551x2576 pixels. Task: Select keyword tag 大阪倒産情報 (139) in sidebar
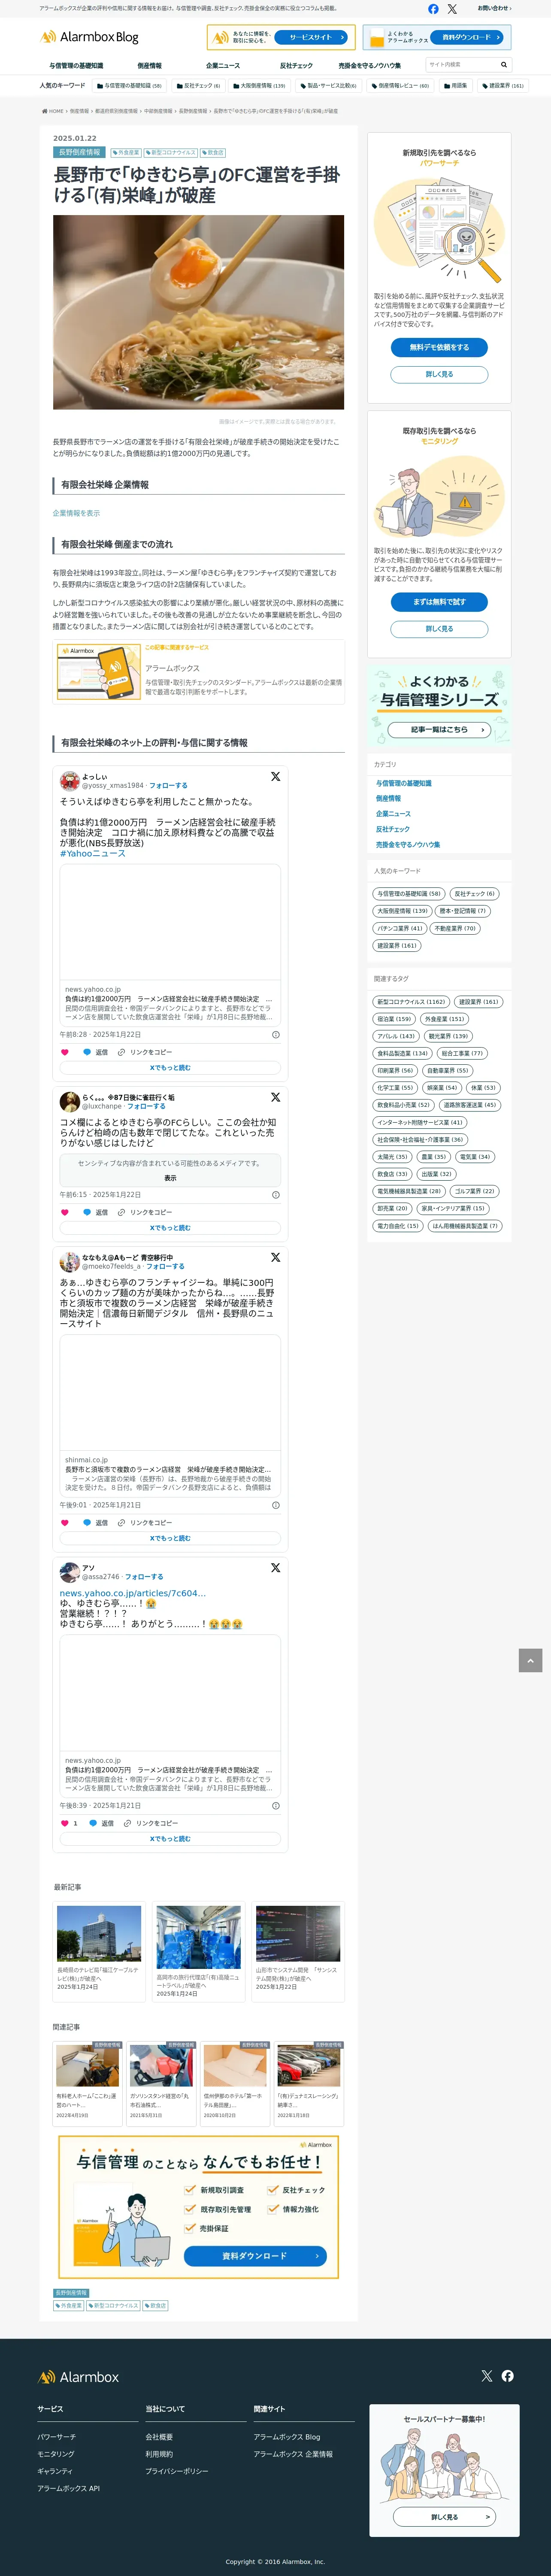[402, 911]
